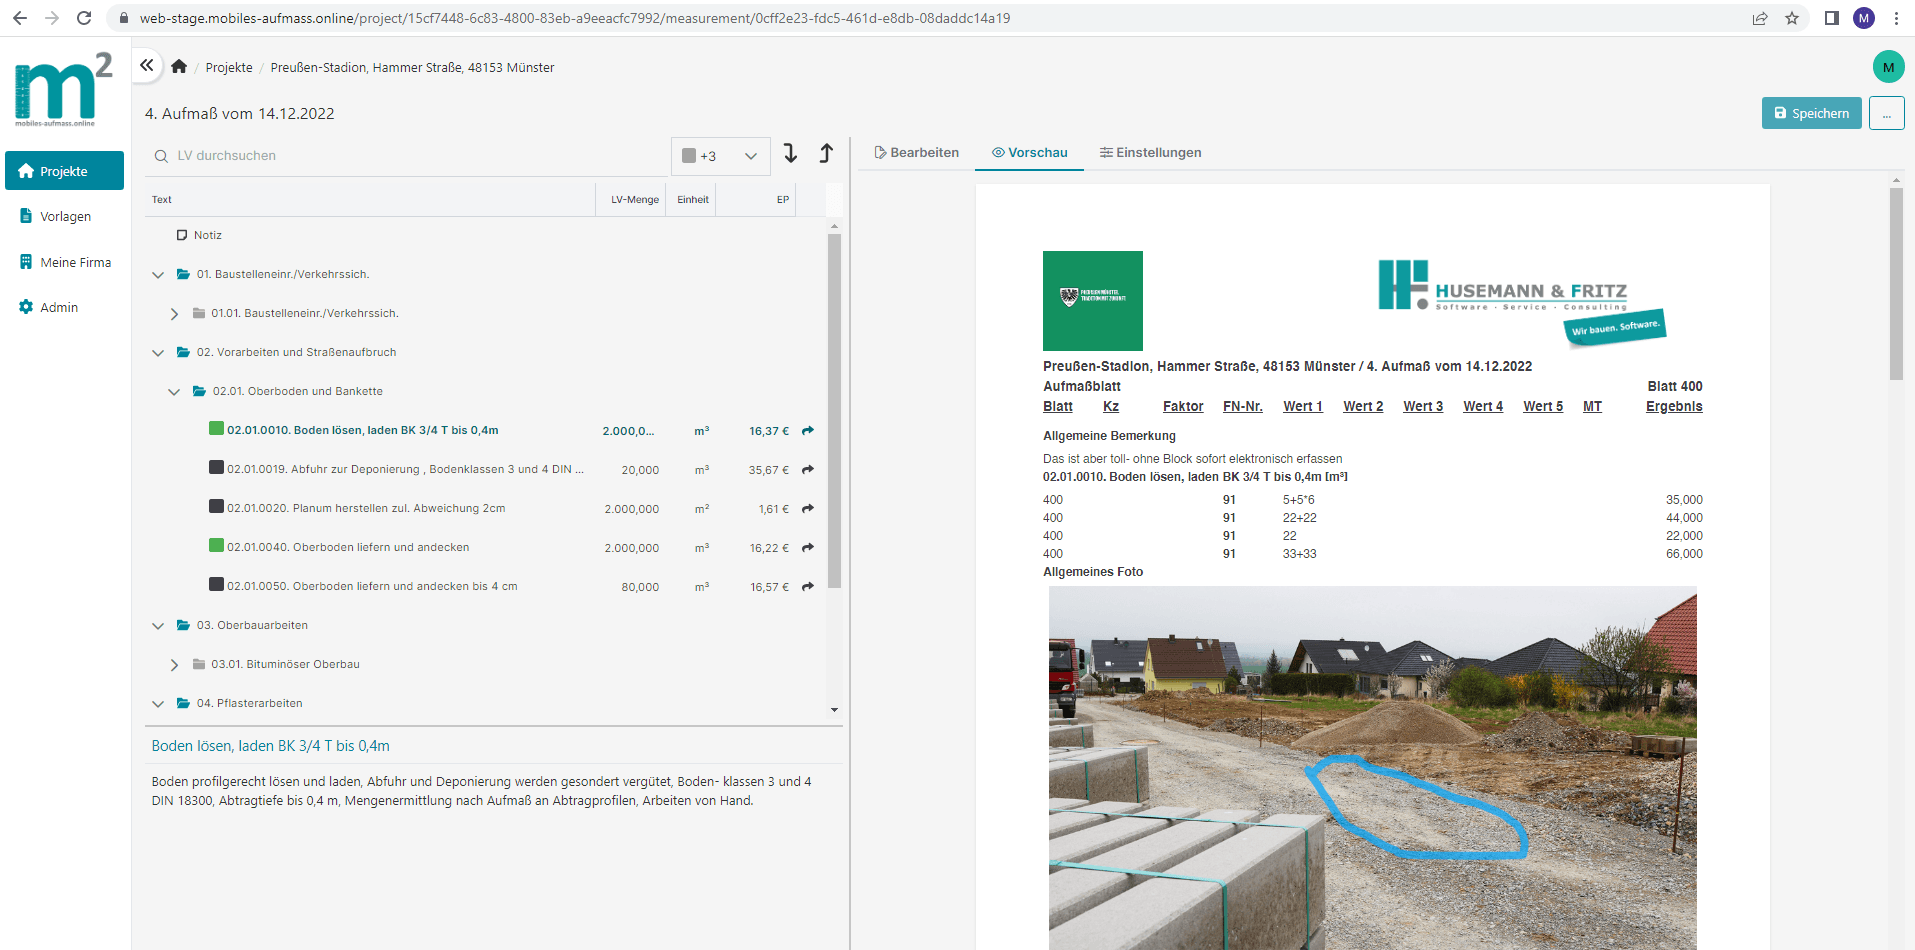Bookmark this page with star icon
The width and height of the screenshot is (1915, 950).
(x=1792, y=18)
